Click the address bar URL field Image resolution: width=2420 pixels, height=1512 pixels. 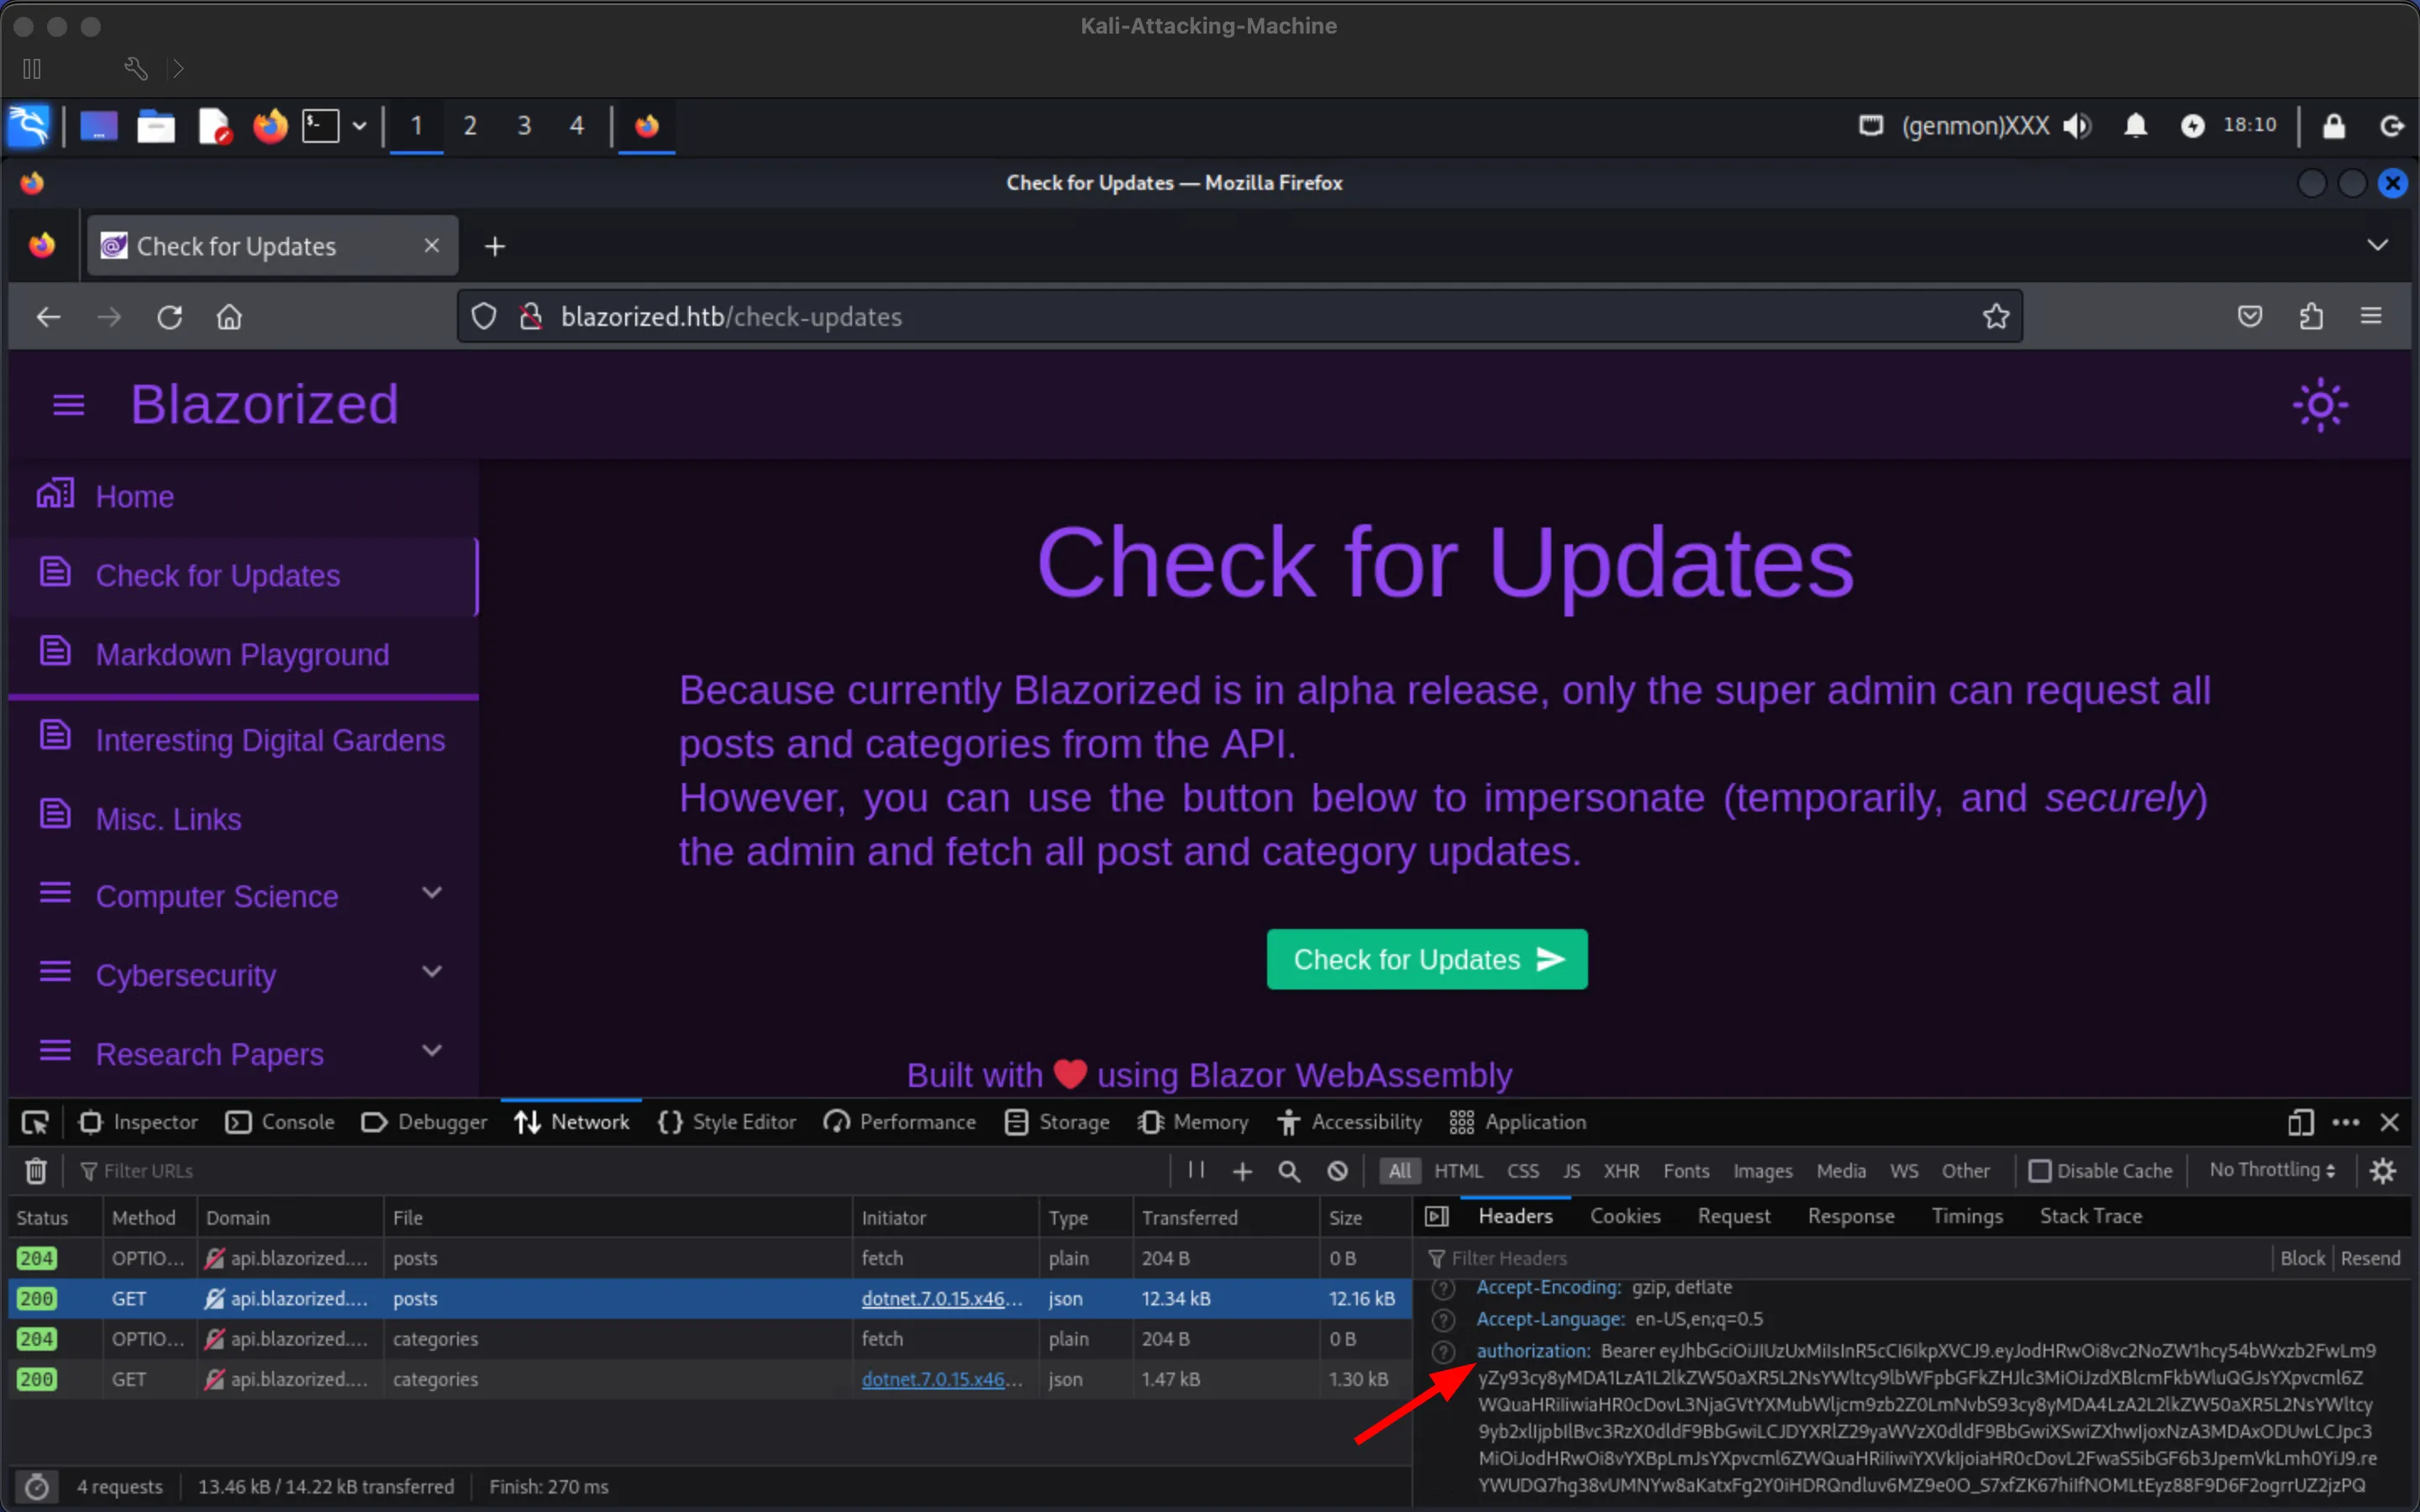[1240, 317]
